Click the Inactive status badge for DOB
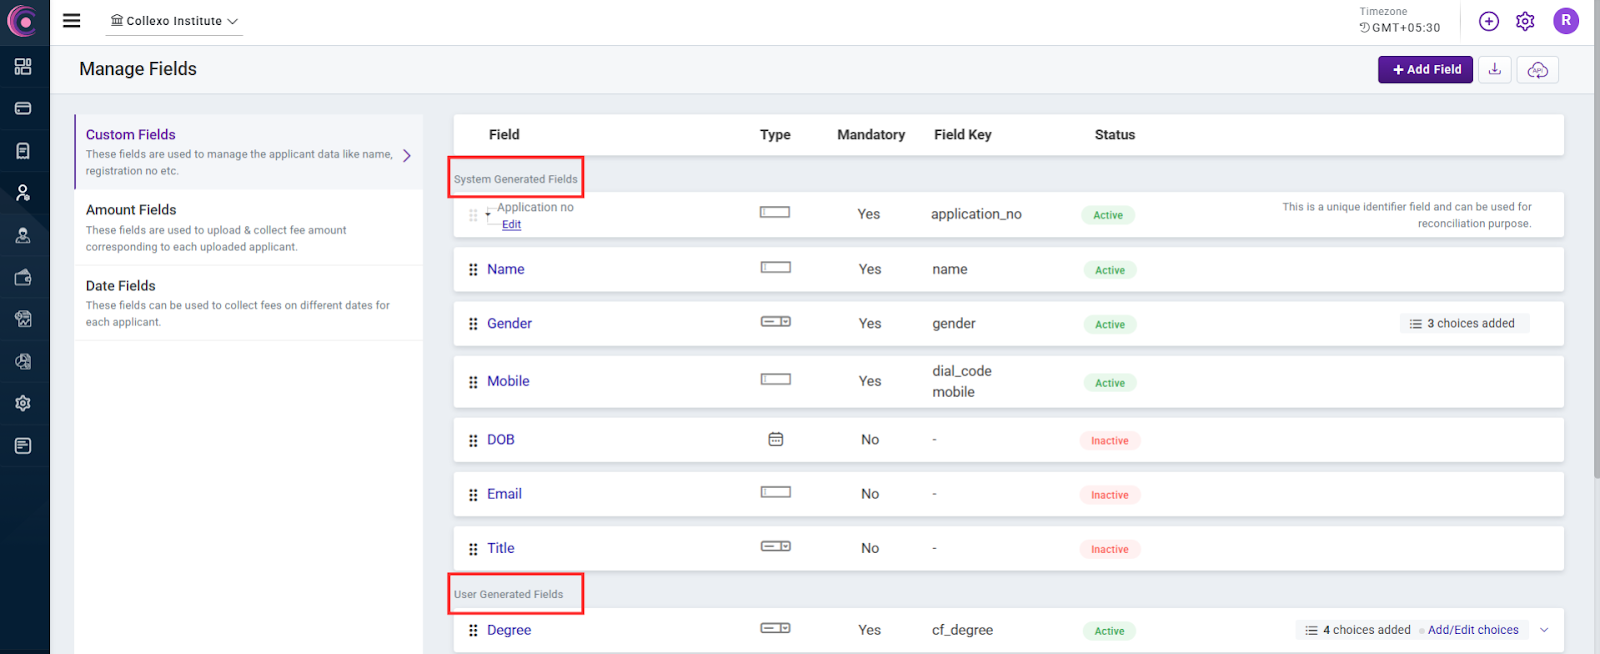This screenshot has height=654, width=1600. click(1109, 441)
